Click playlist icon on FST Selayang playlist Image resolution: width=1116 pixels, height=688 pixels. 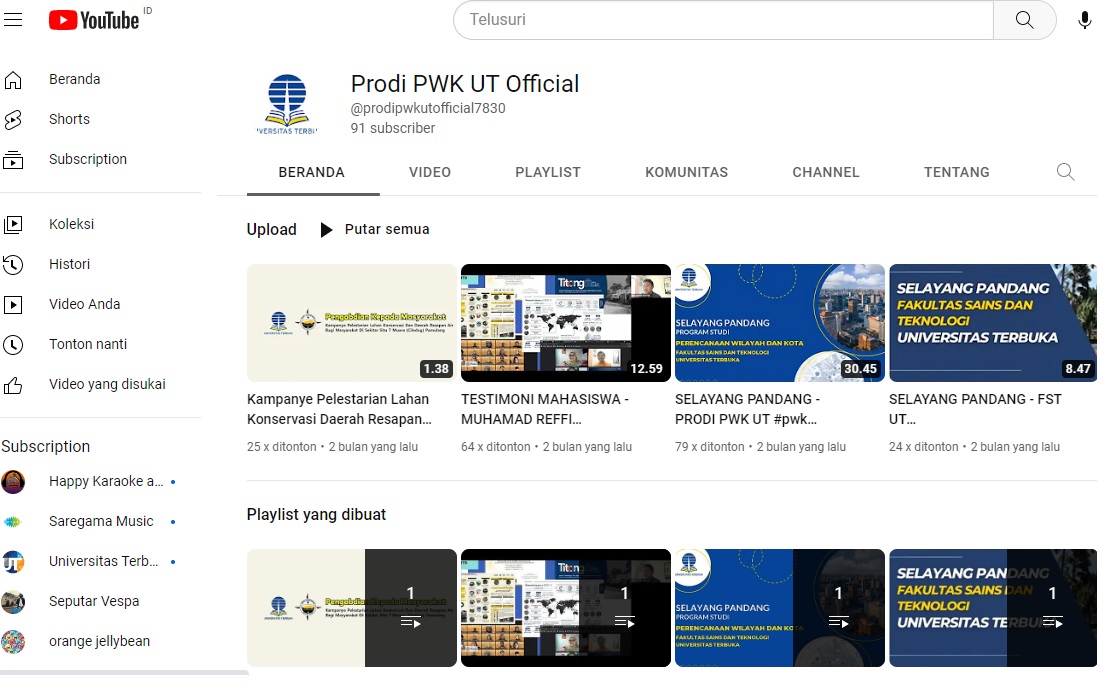coord(1053,623)
